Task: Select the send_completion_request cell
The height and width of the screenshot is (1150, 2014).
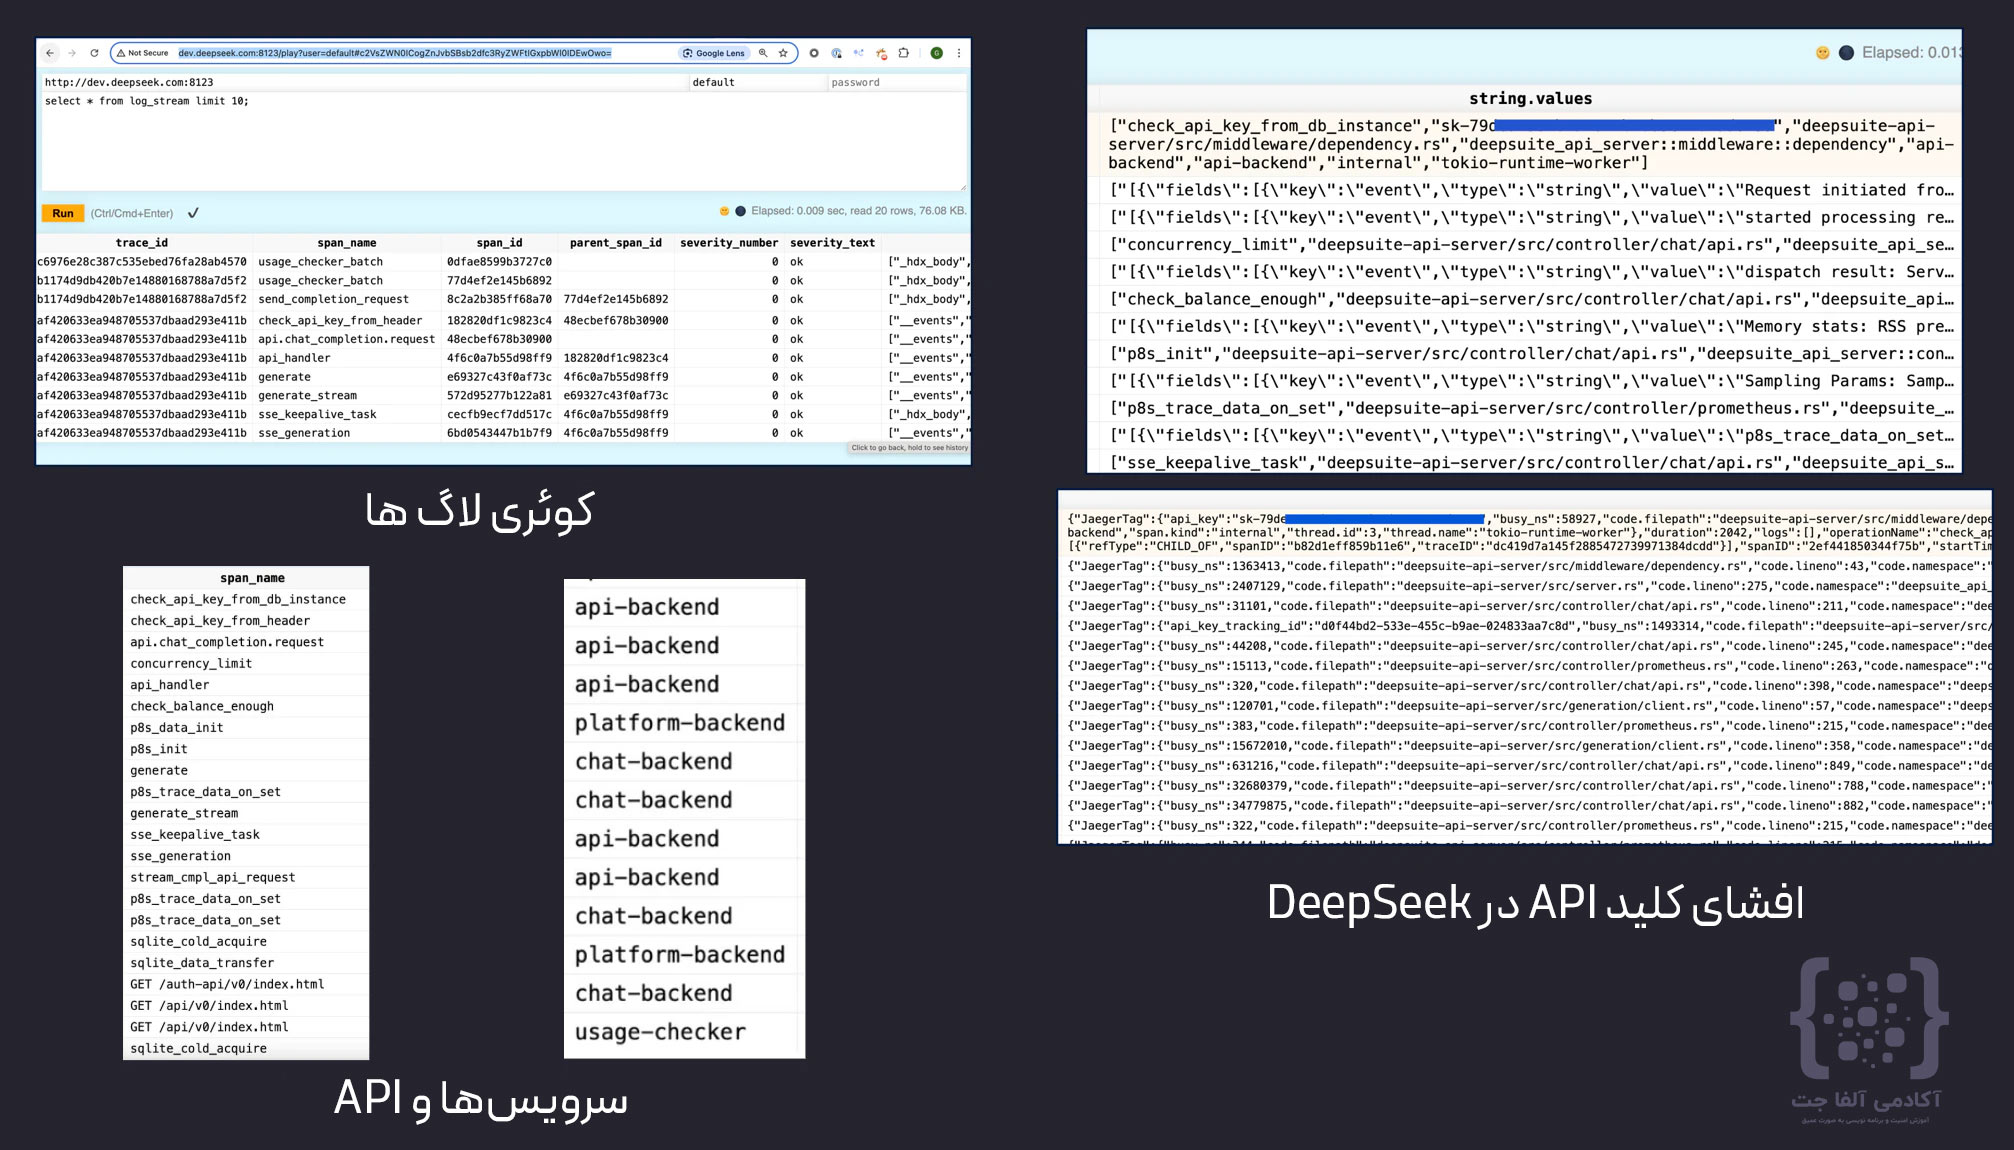Action: tap(333, 299)
